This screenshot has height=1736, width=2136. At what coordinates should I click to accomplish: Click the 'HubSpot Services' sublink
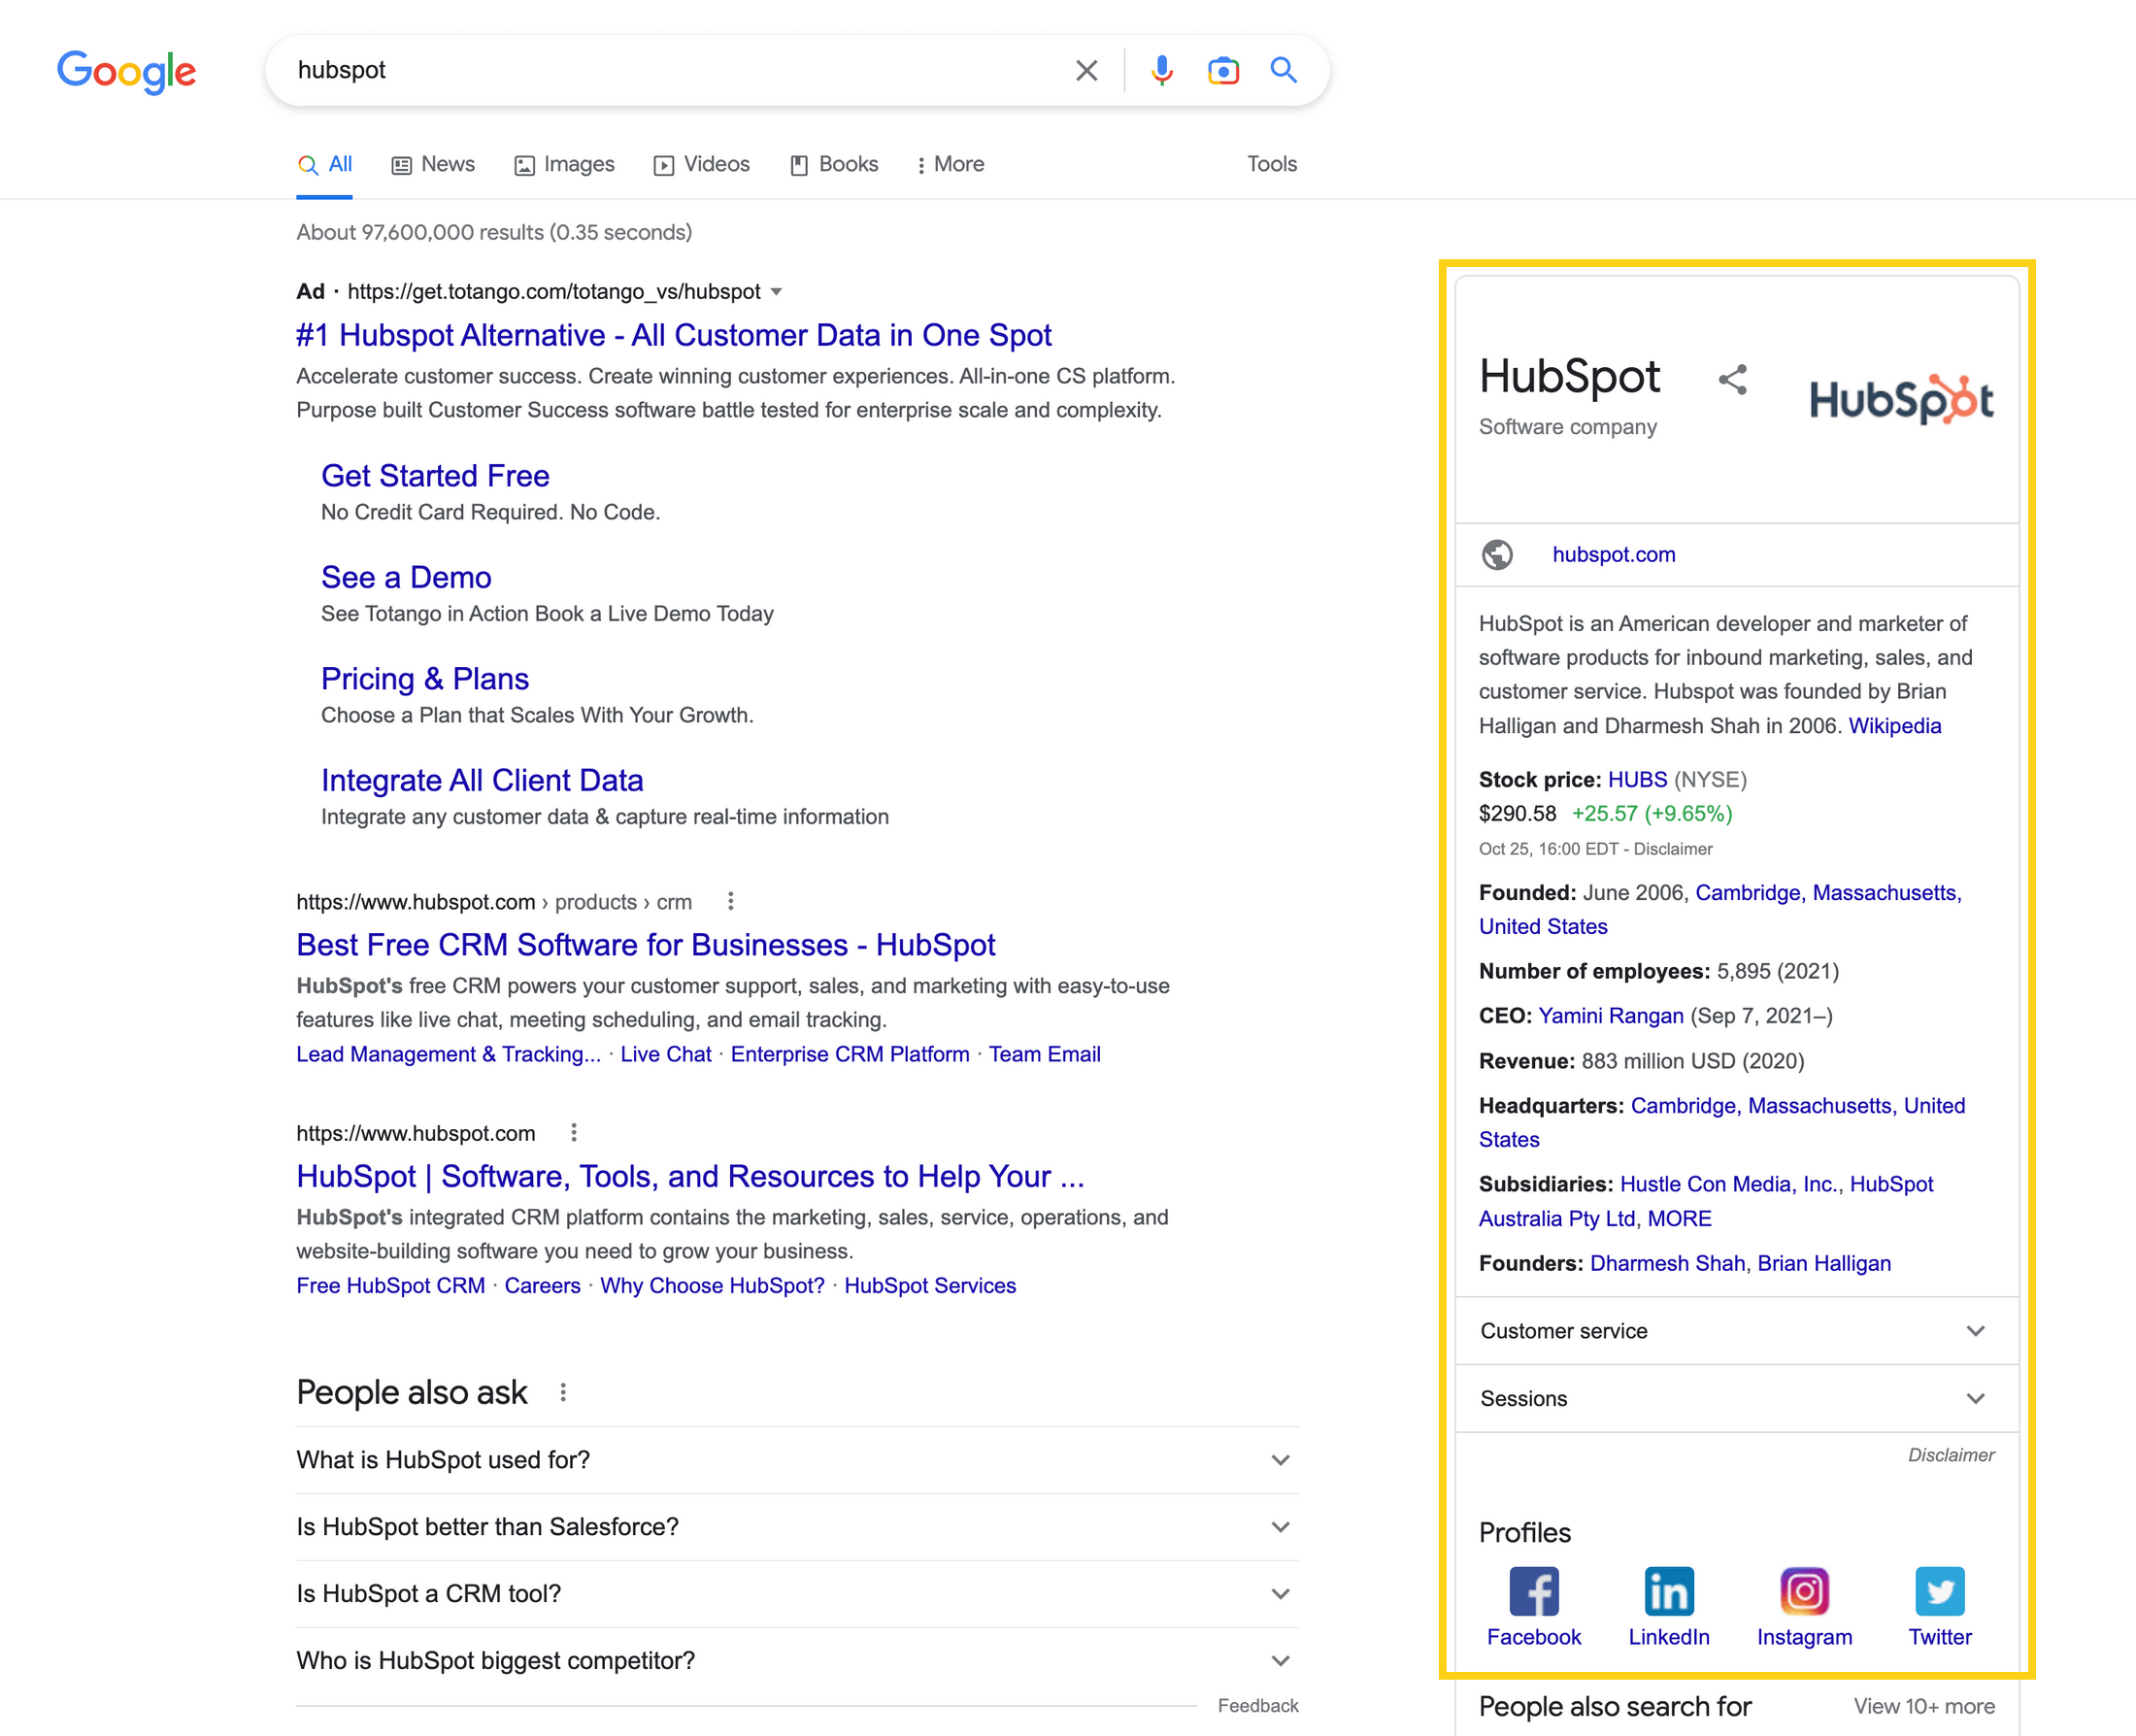pos(930,1286)
